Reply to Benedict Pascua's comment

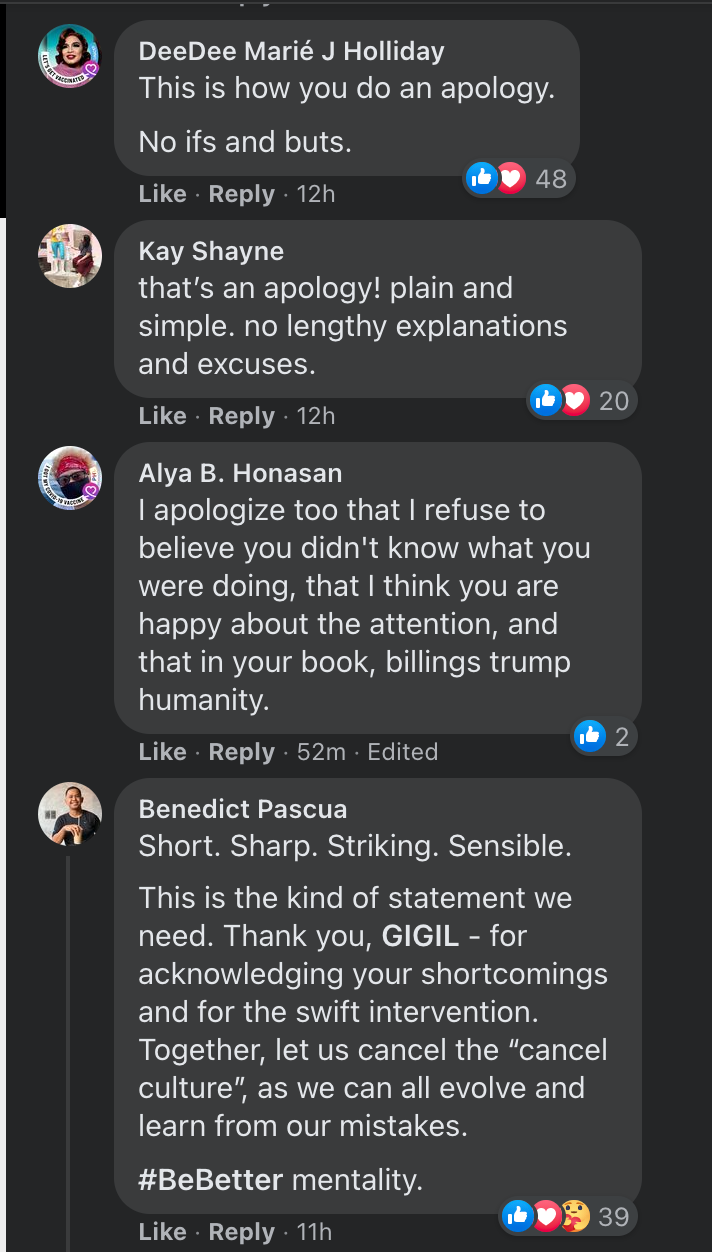(241, 1232)
